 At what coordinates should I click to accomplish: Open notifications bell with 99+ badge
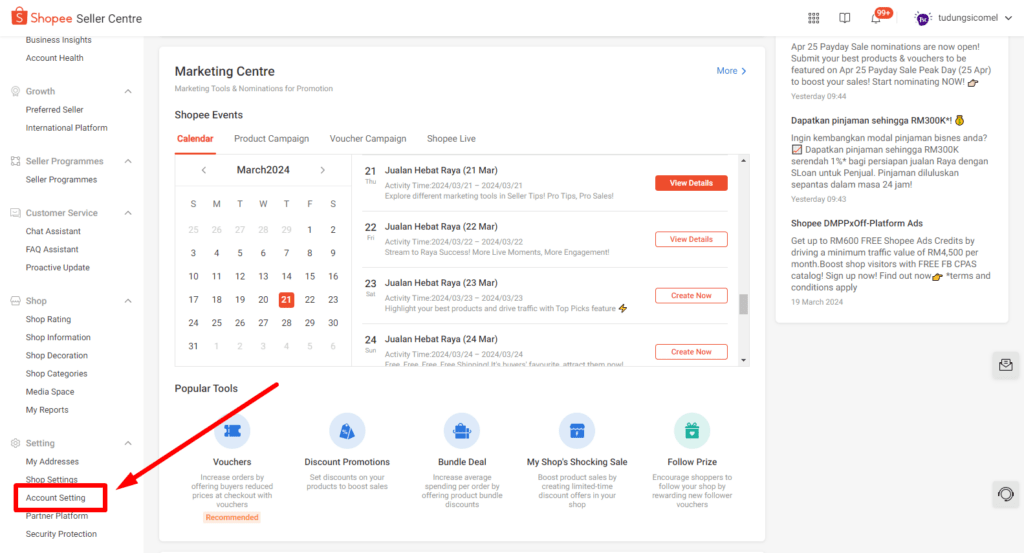point(876,18)
